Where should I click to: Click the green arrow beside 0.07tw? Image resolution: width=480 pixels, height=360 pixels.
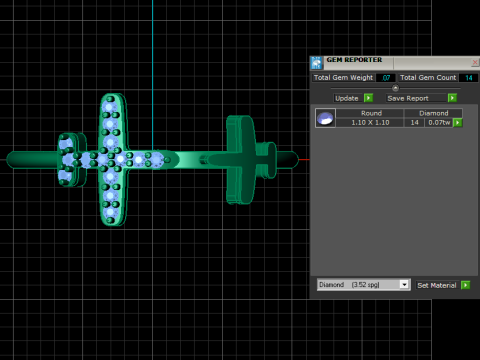click(458, 123)
